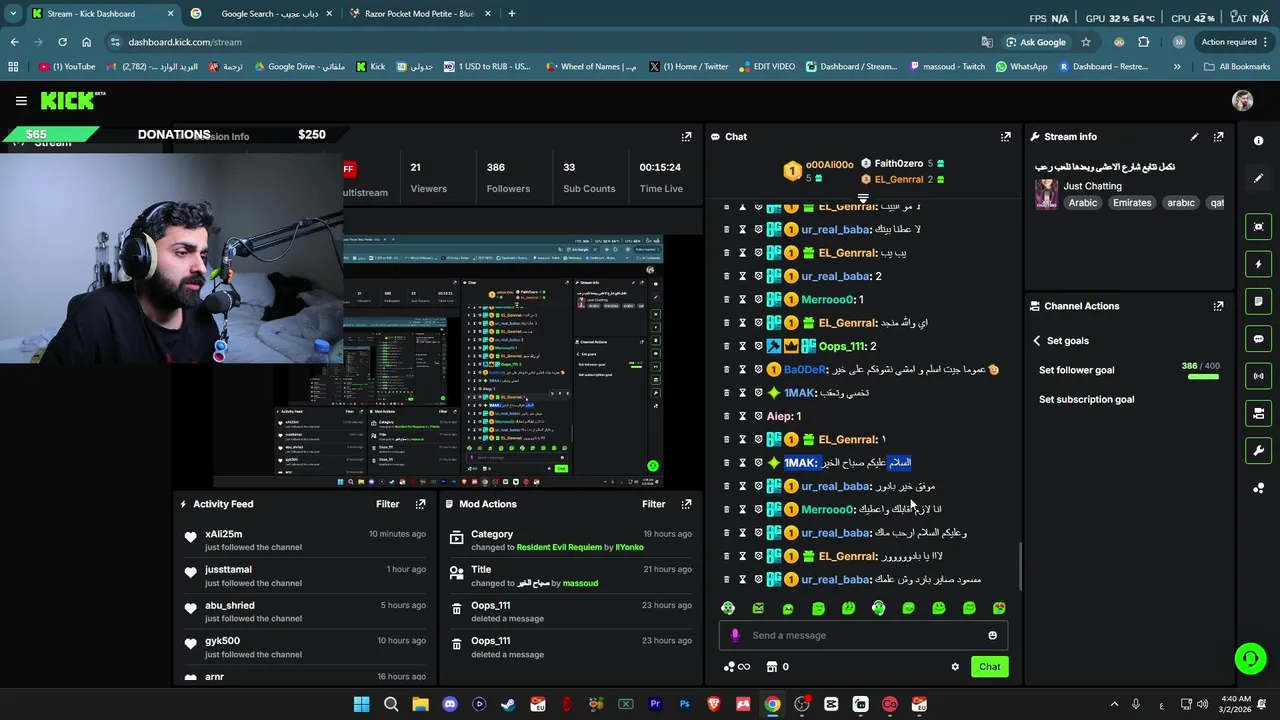
Task: Select Set subscription goal
Action: point(1086,400)
